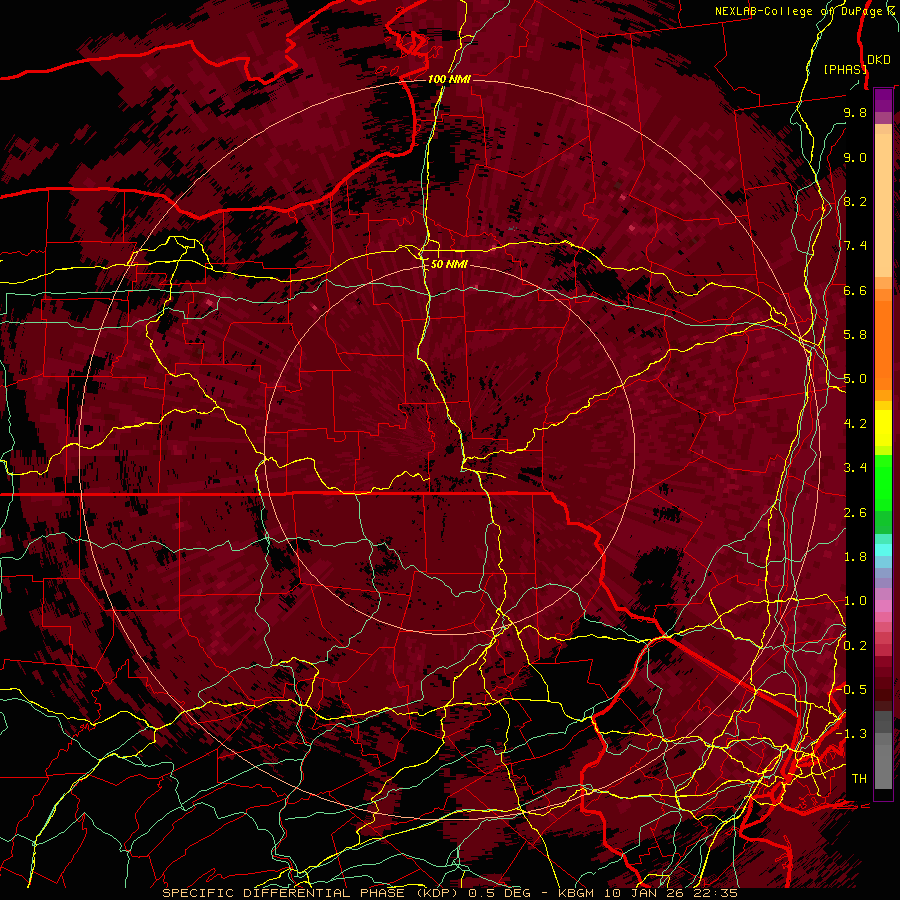The image size is (900, 900).
Task: Select the DKD product label
Action: click(x=878, y=59)
